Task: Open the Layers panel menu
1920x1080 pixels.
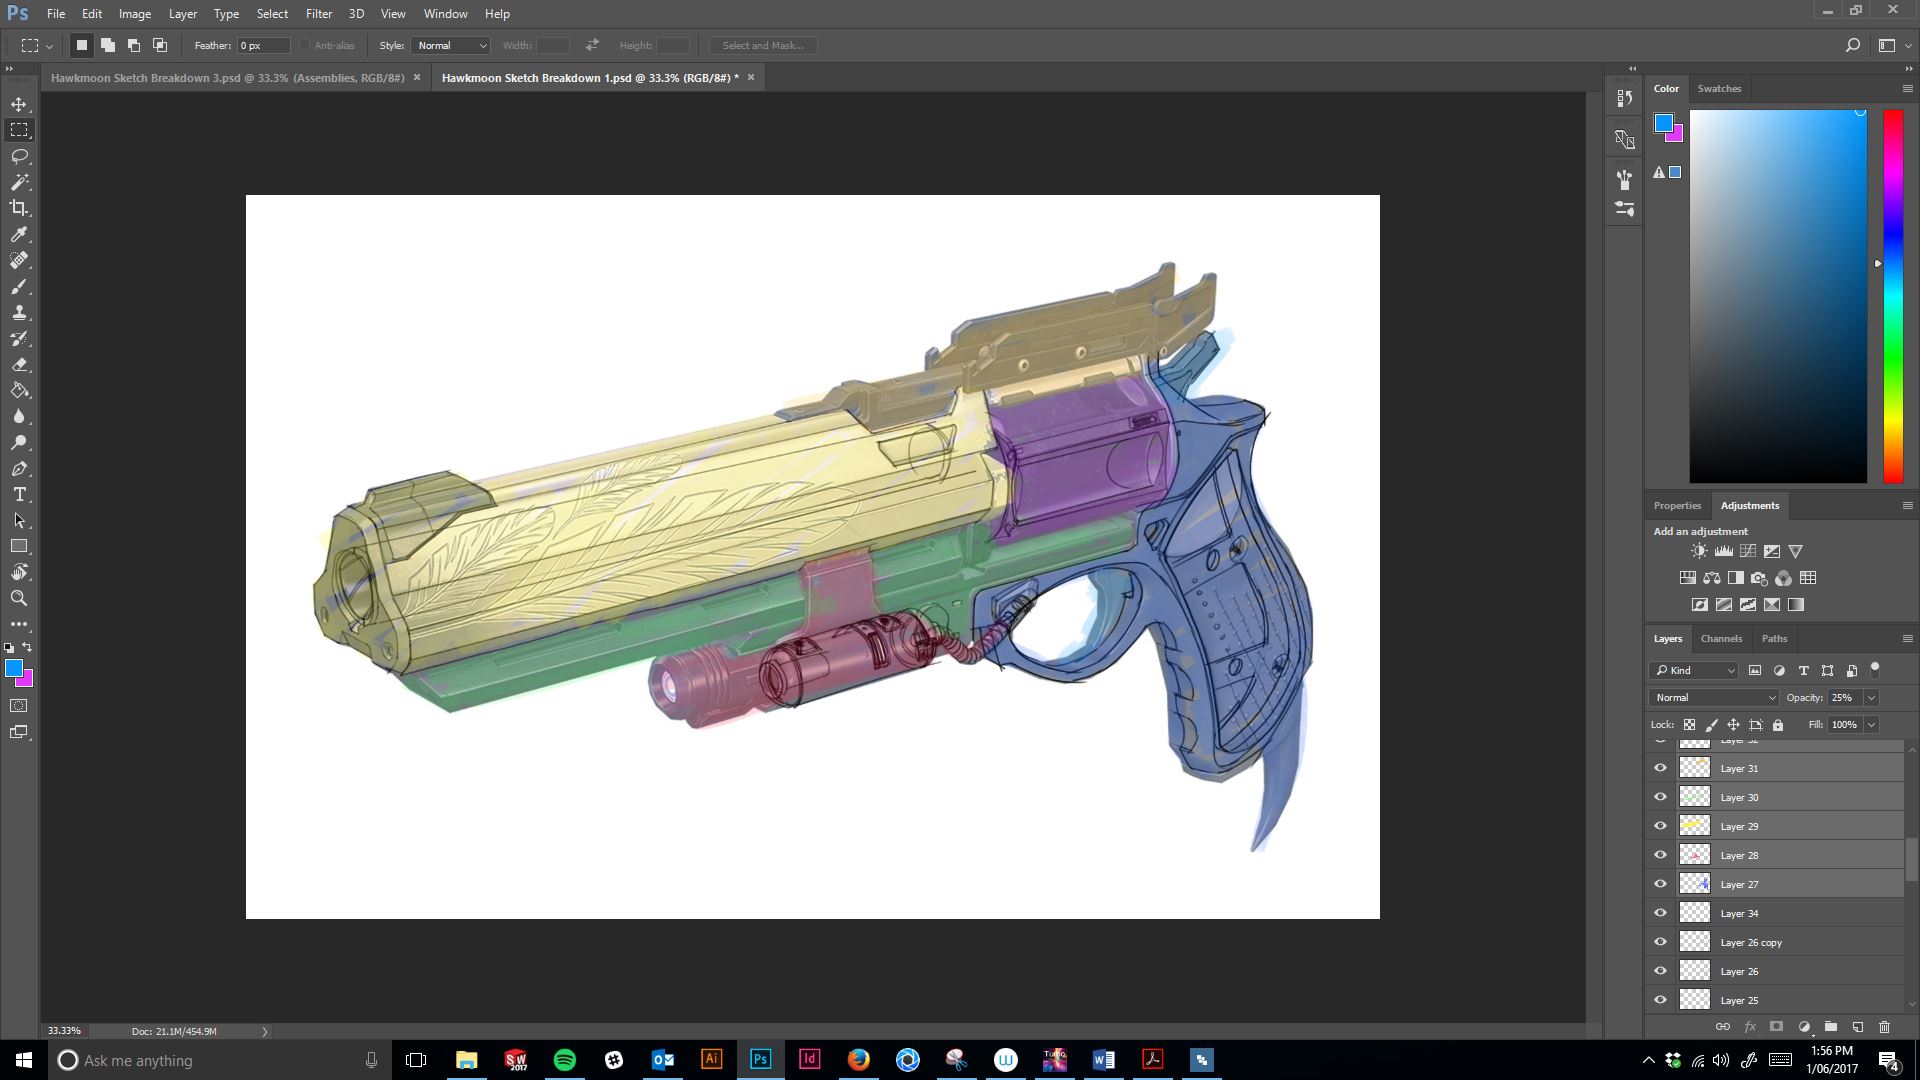Action: [x=1907, y=639]
